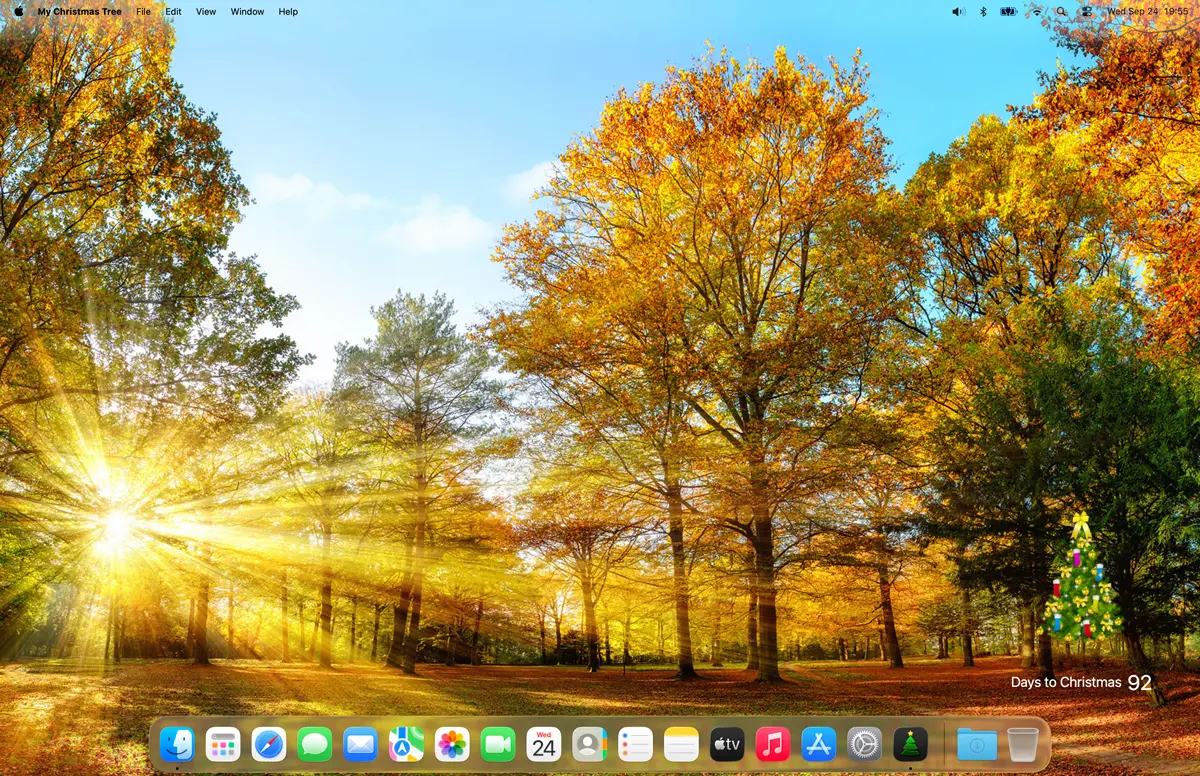Open the File menu
This screenshot has height=776, width=1200.
pos(143,12)
